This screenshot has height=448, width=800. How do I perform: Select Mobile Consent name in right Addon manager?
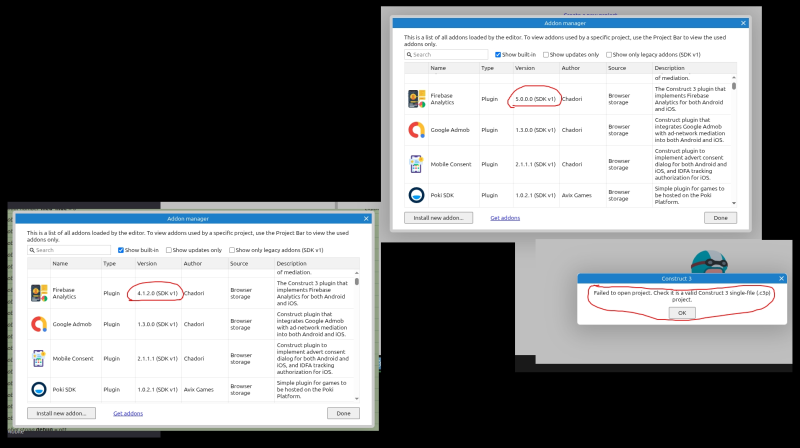point(451,164)
